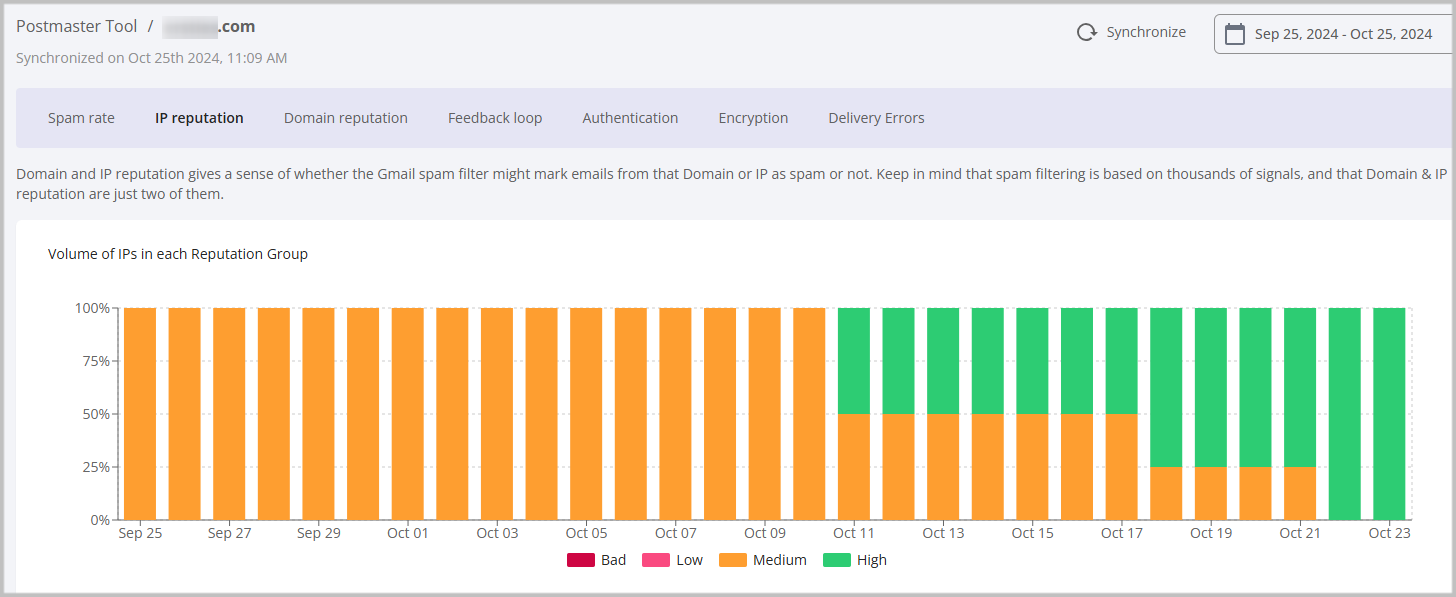1456x597 pixels.
Task: Click the orange bar for Sep 25
Action: (x=140, y=414)
